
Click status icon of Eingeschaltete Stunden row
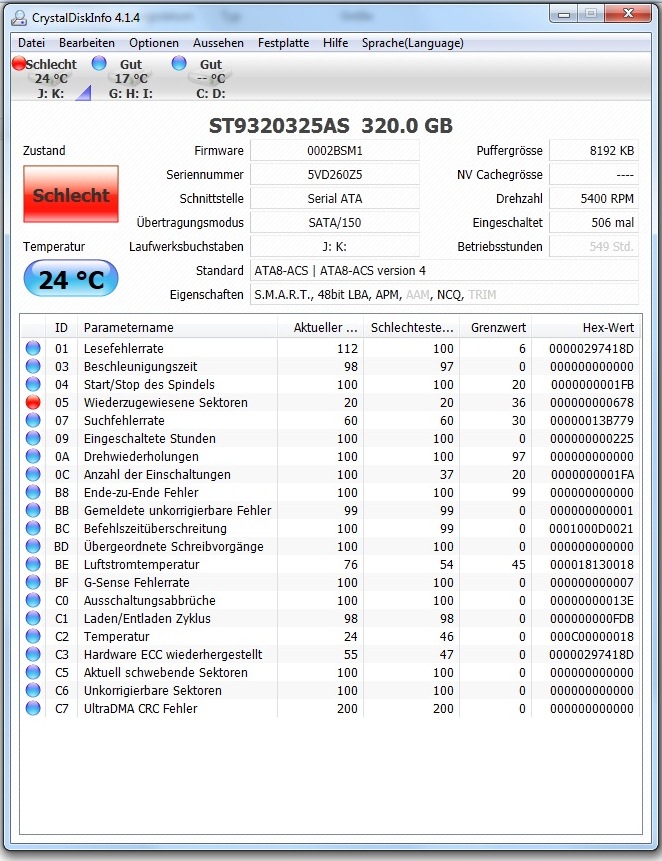(x=33, y=438)
